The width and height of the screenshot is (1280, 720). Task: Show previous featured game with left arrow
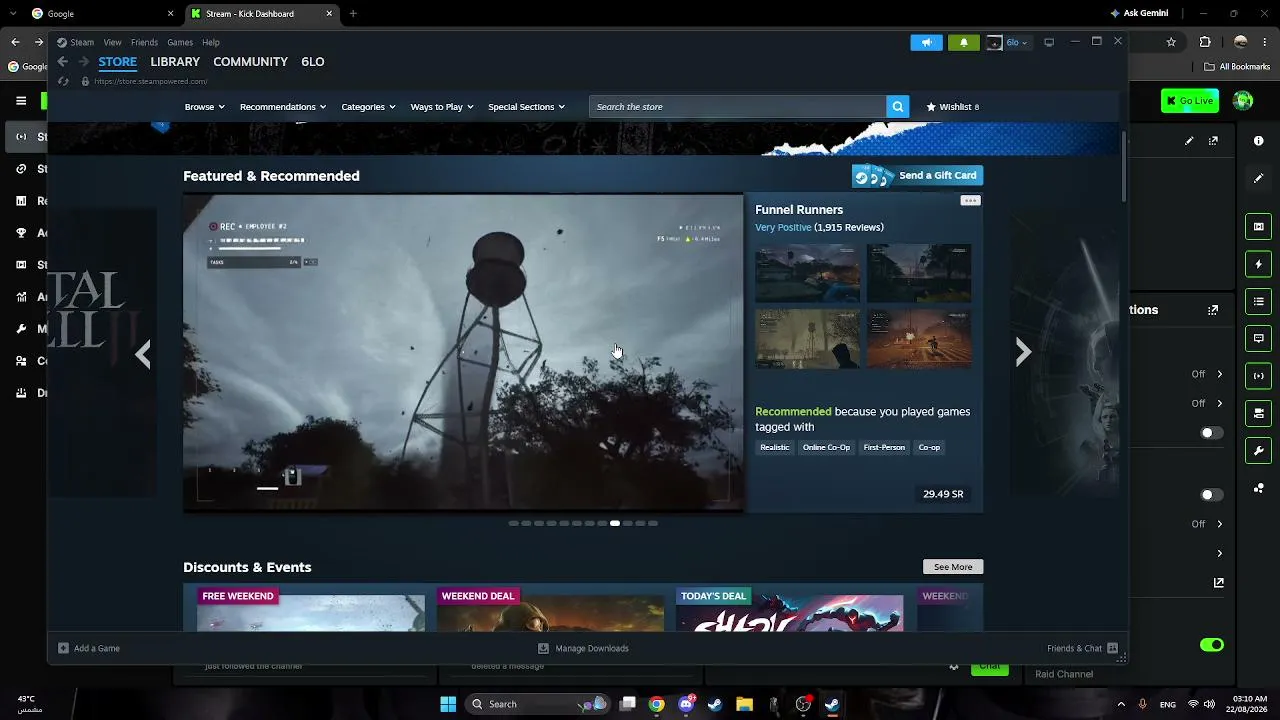[x=143, y=353]
